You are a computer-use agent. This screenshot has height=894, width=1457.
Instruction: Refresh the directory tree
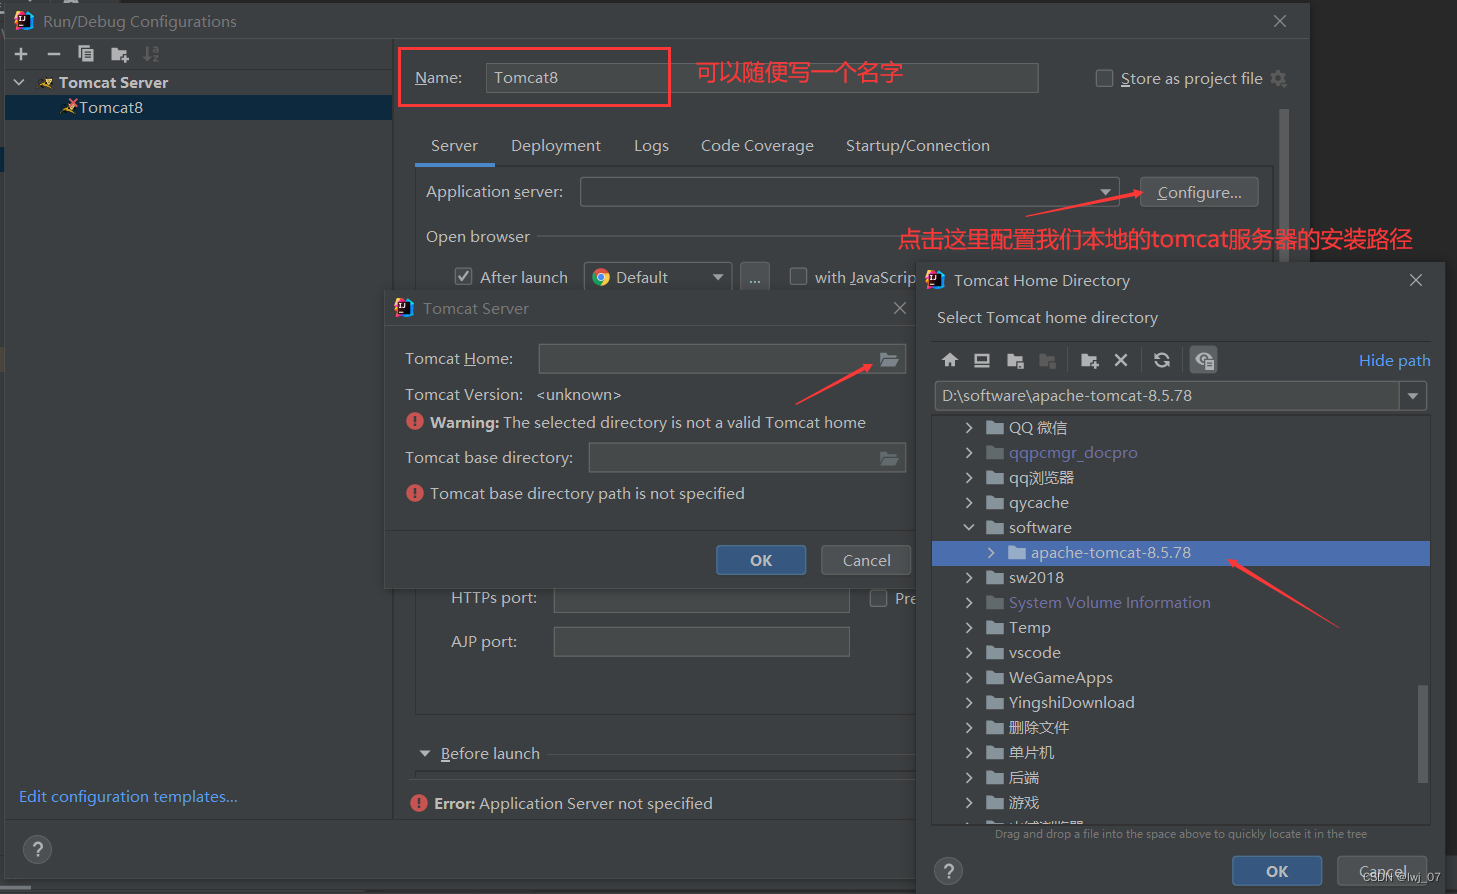click(1162, 360)
